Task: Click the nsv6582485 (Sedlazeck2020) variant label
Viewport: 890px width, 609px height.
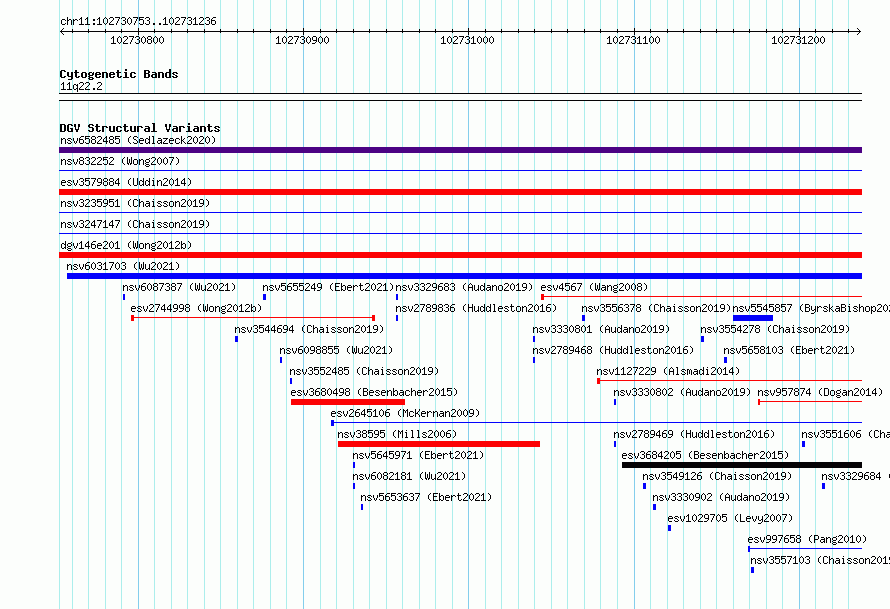Action: pos(138,140)
